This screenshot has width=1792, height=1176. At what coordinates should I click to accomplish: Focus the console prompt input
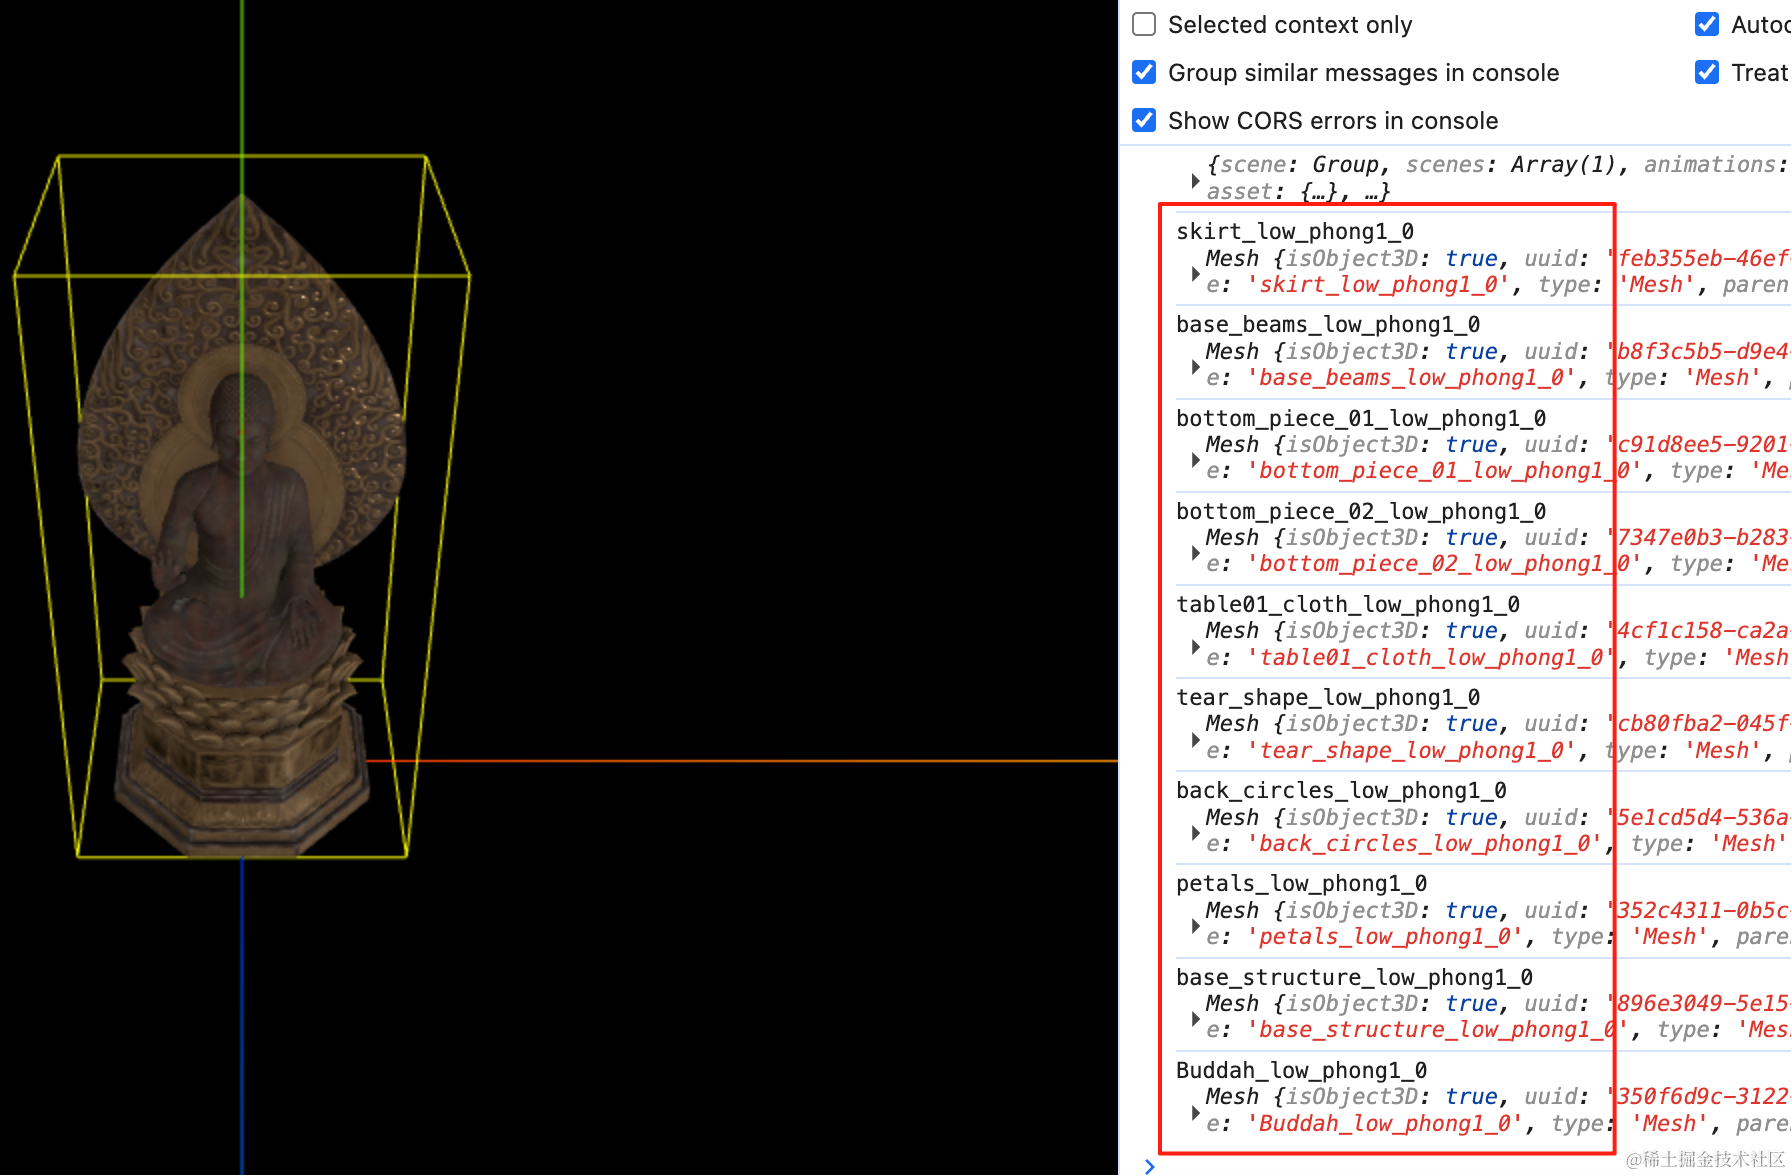[1470, 1166]
